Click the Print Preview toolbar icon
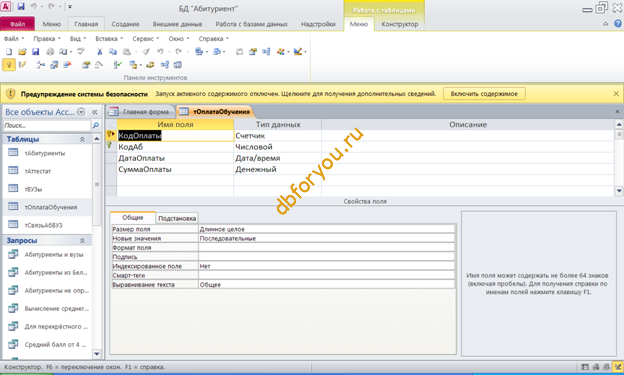The image size is (624, 375). coord(63,51)
